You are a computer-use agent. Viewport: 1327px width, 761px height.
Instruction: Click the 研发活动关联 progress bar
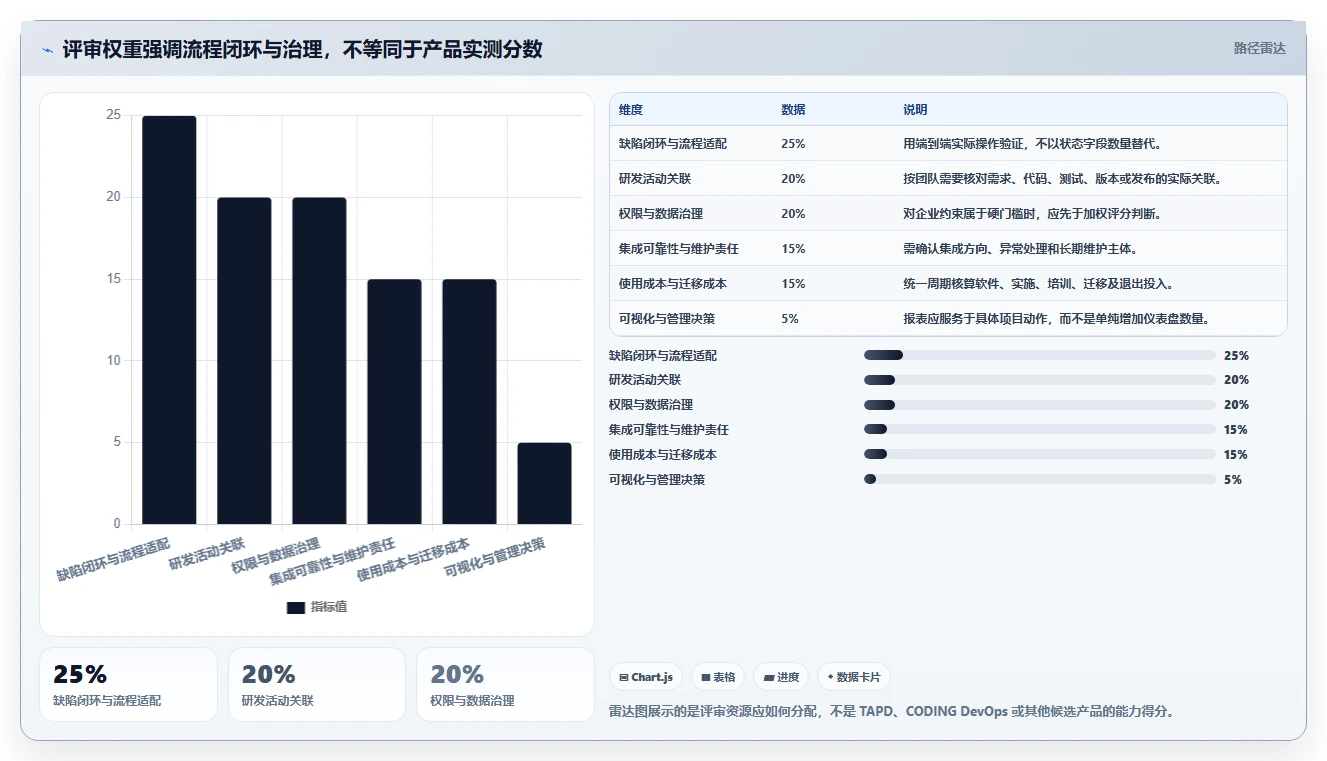pyautogui.click(x=1040, y=380)
